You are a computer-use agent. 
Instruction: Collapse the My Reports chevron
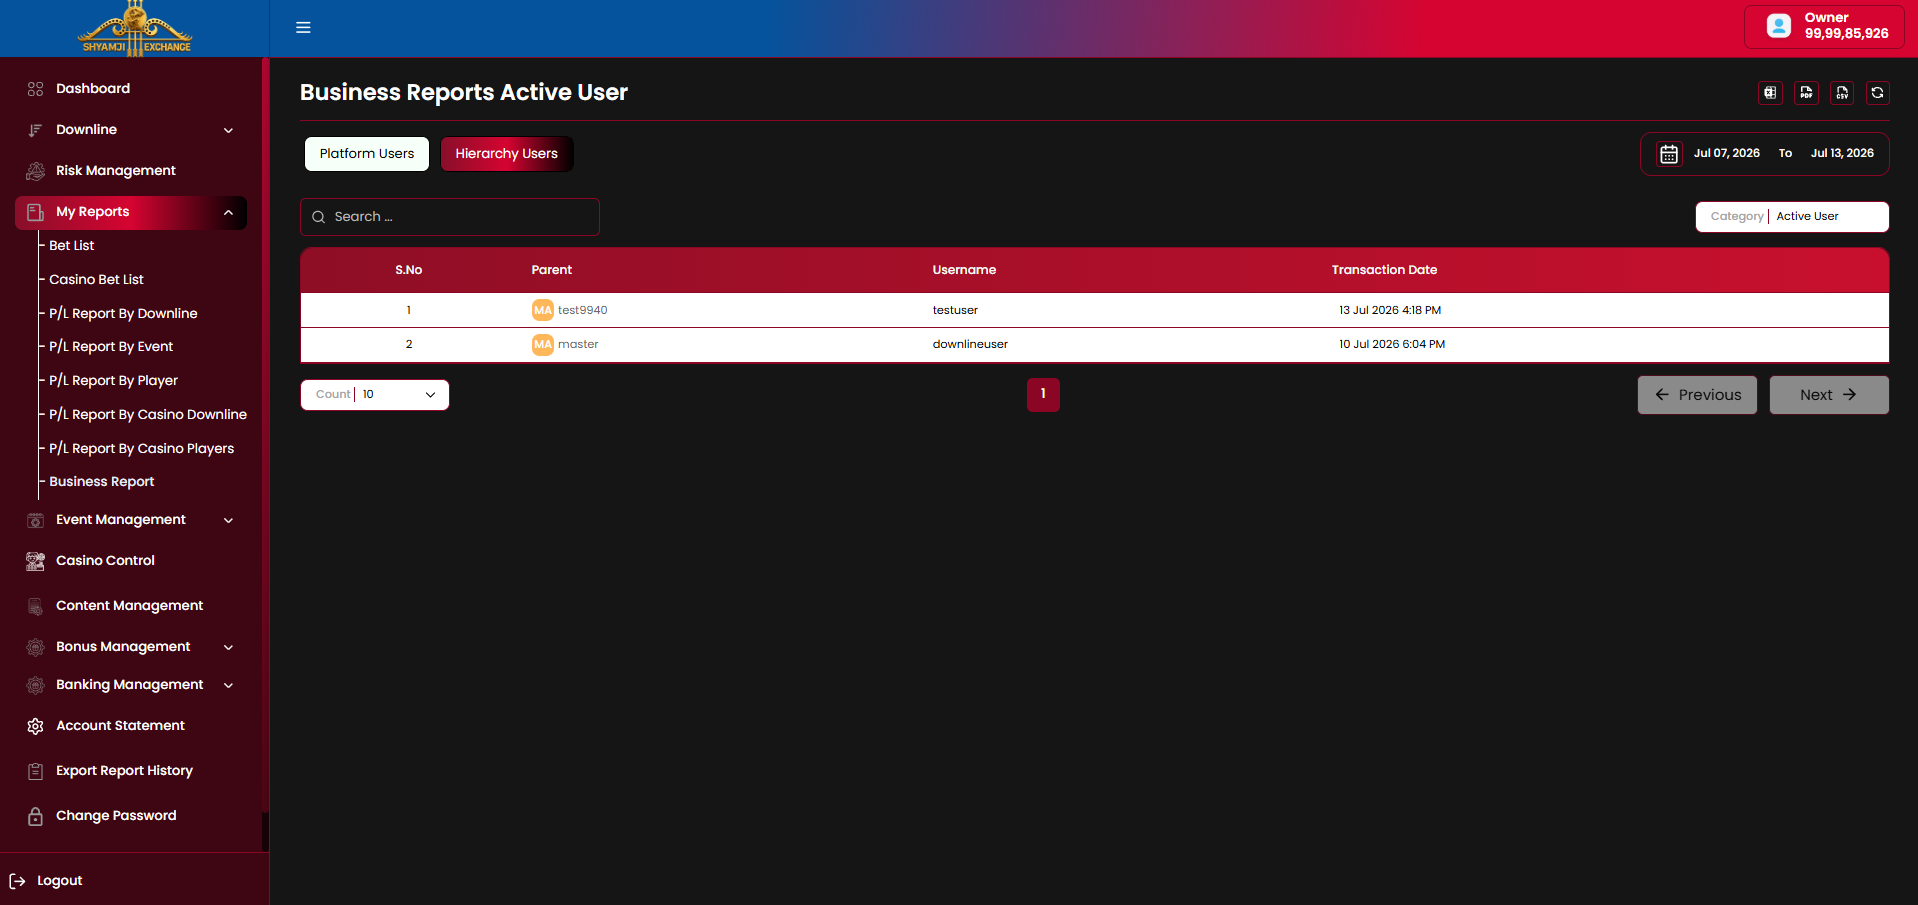[x=228, y=212]
